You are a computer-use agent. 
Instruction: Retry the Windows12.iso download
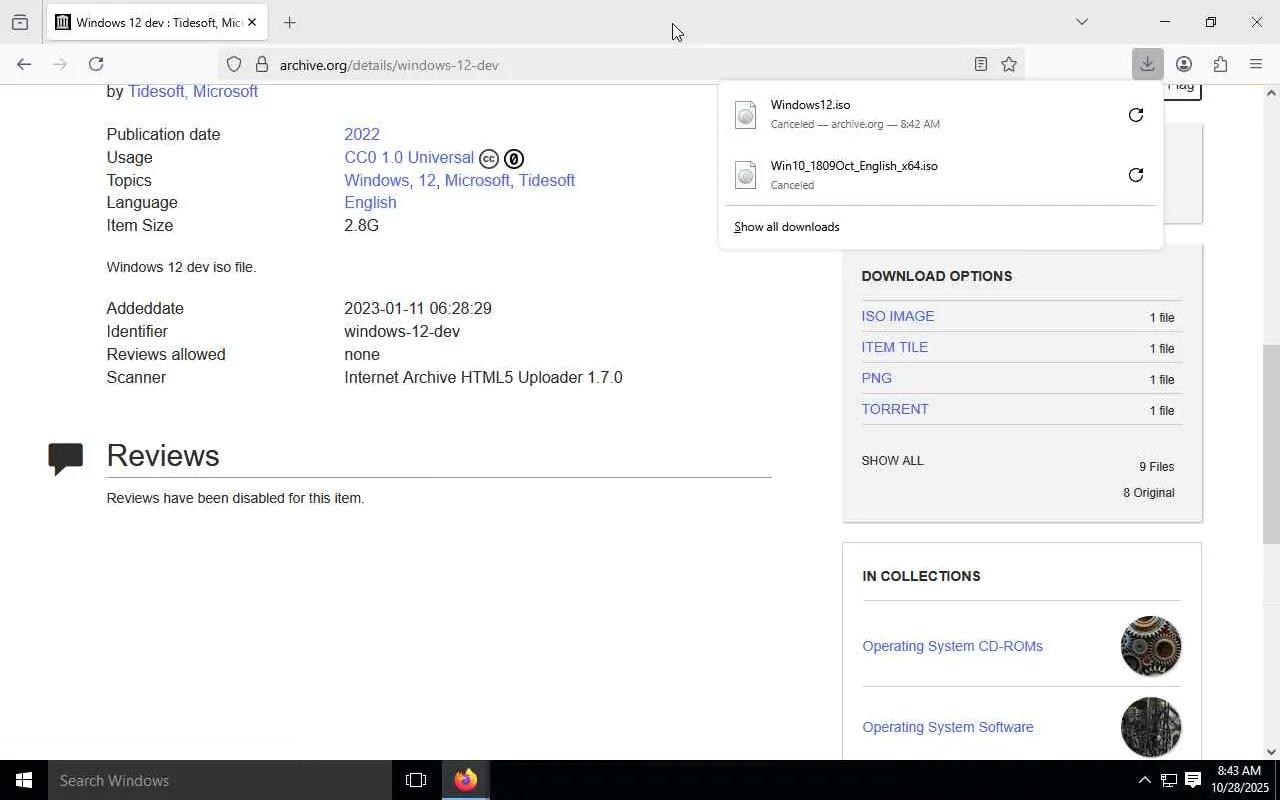(x=1136, y=114)
